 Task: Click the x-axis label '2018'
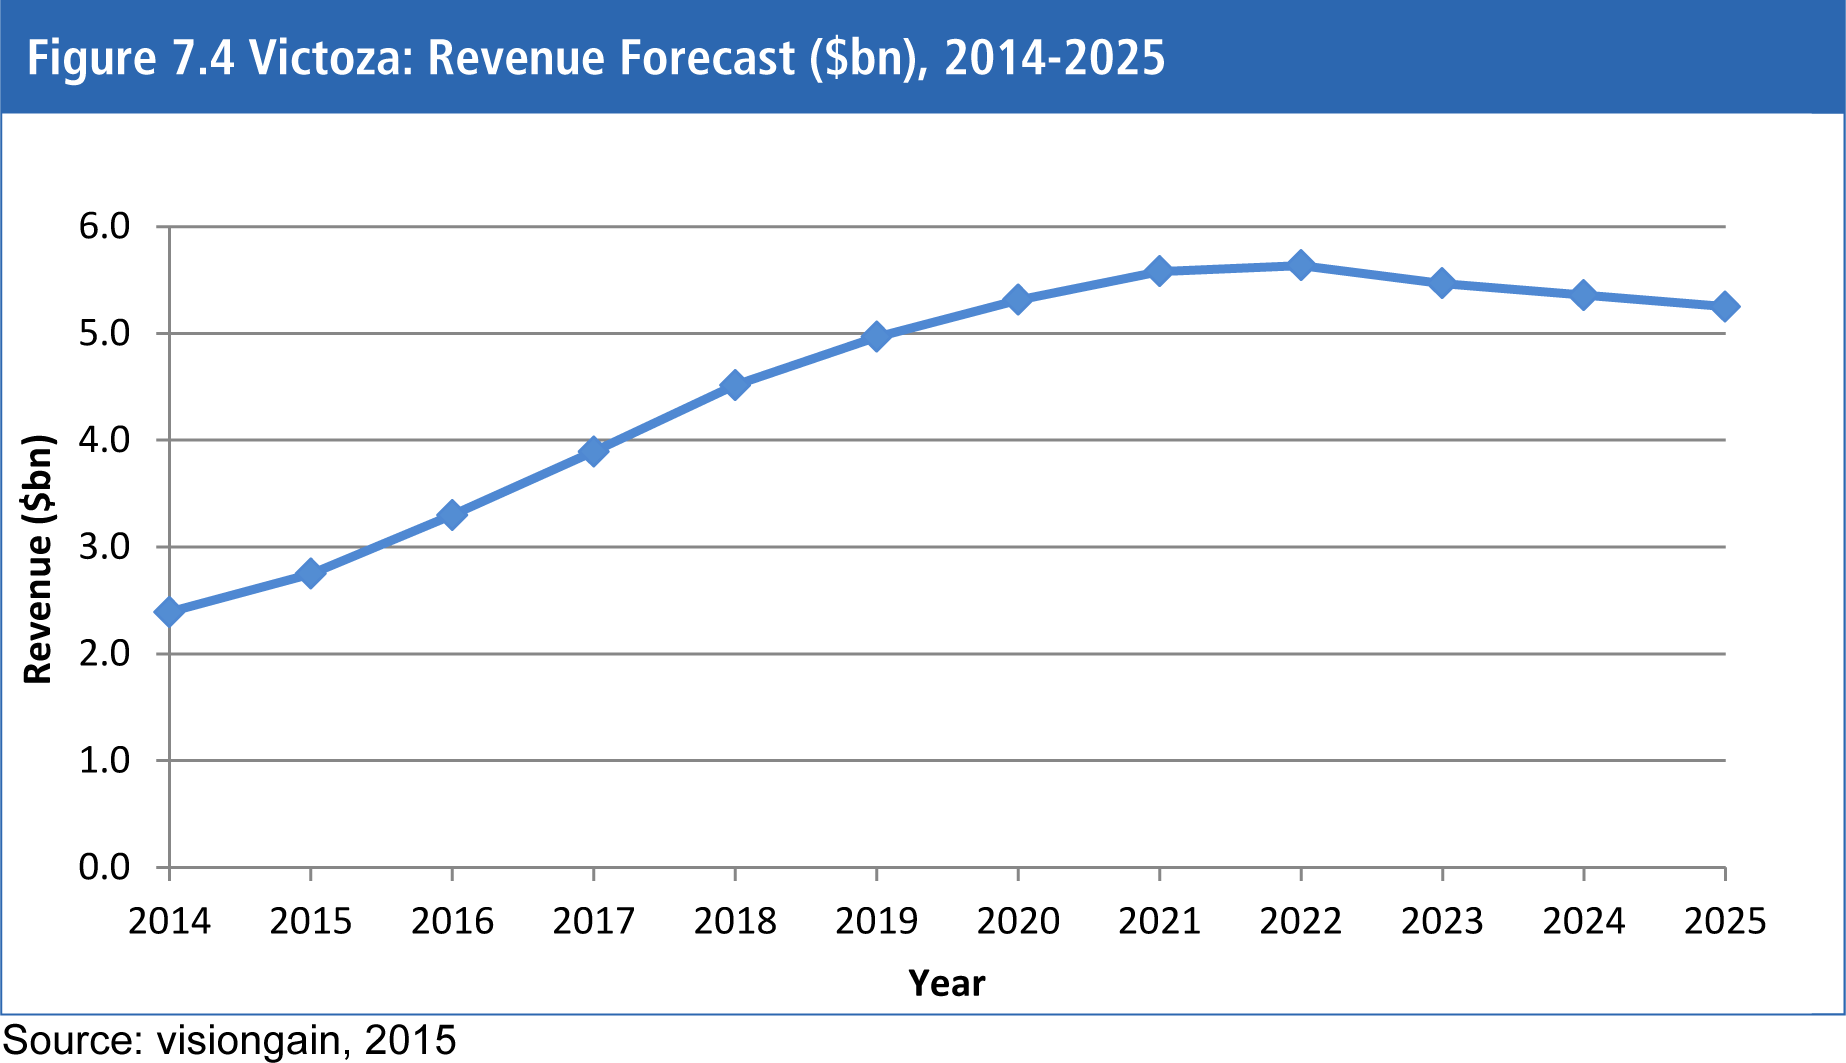click(735, 921)
